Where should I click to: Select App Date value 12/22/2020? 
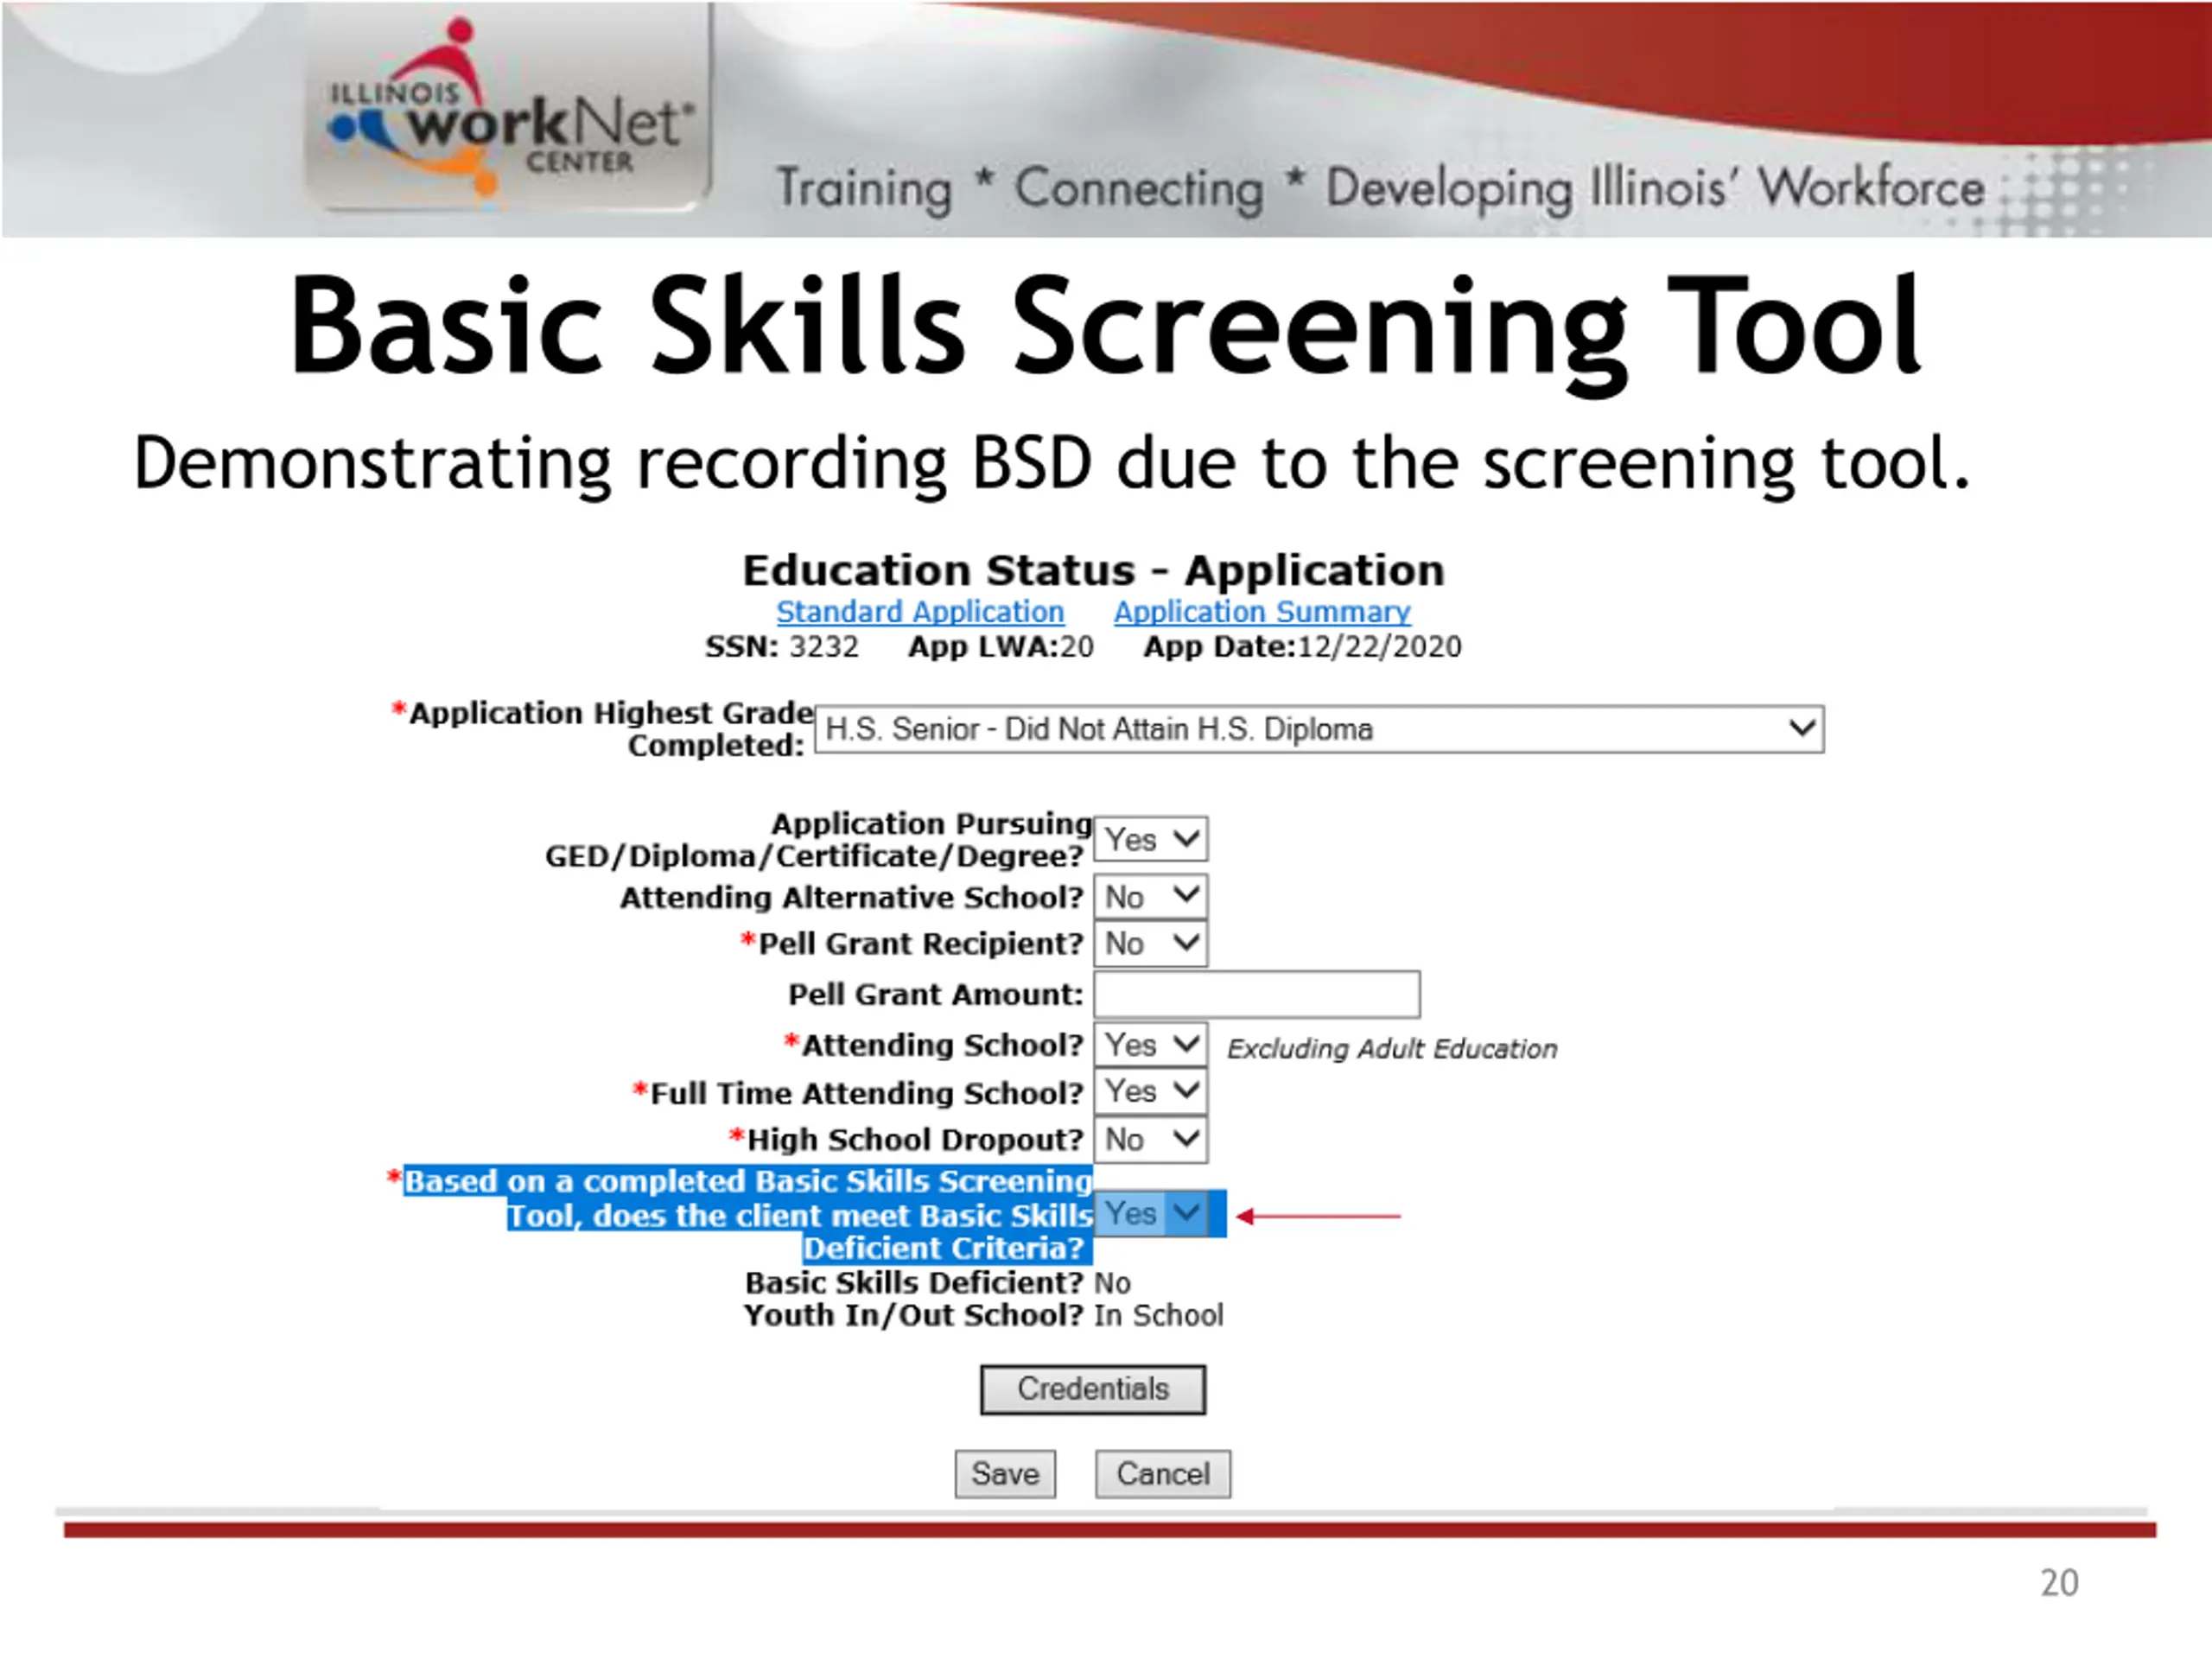click(x=1379, y=647)
